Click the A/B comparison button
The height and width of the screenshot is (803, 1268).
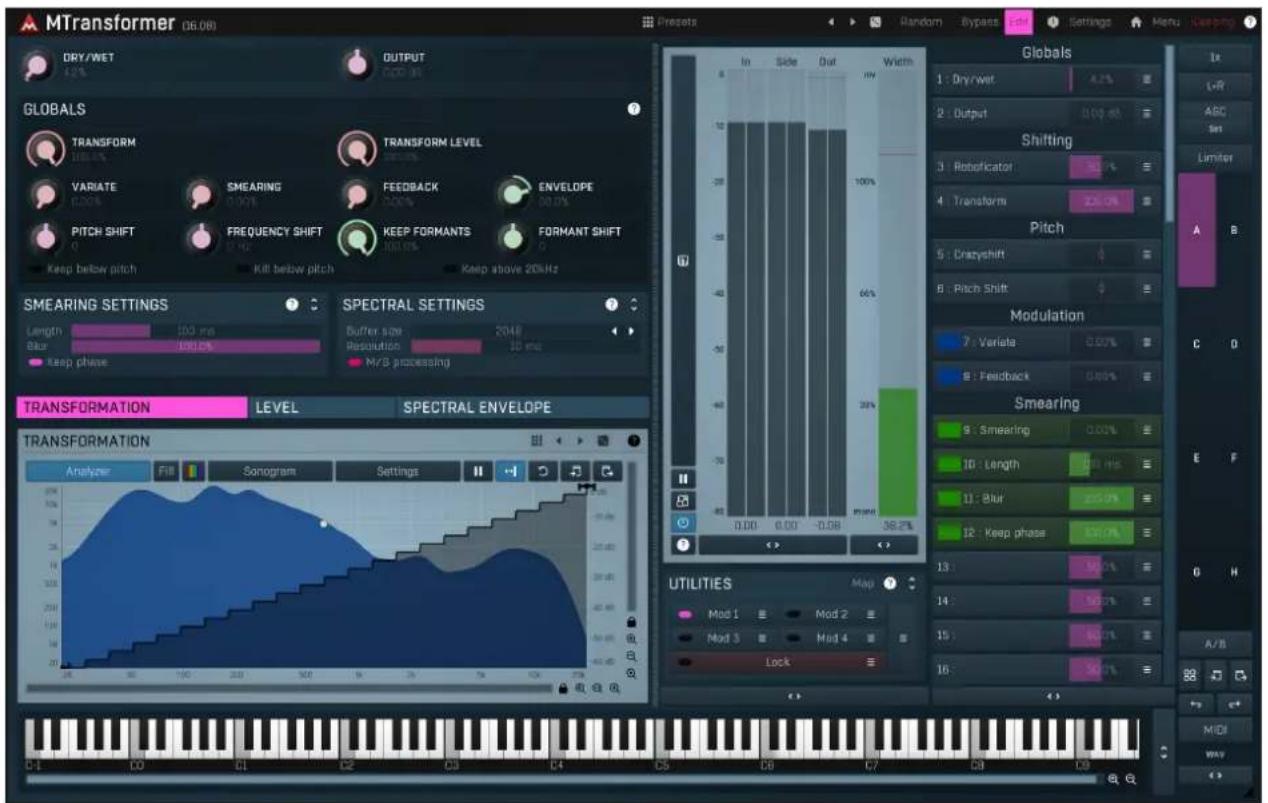(x=1213, y=645)
